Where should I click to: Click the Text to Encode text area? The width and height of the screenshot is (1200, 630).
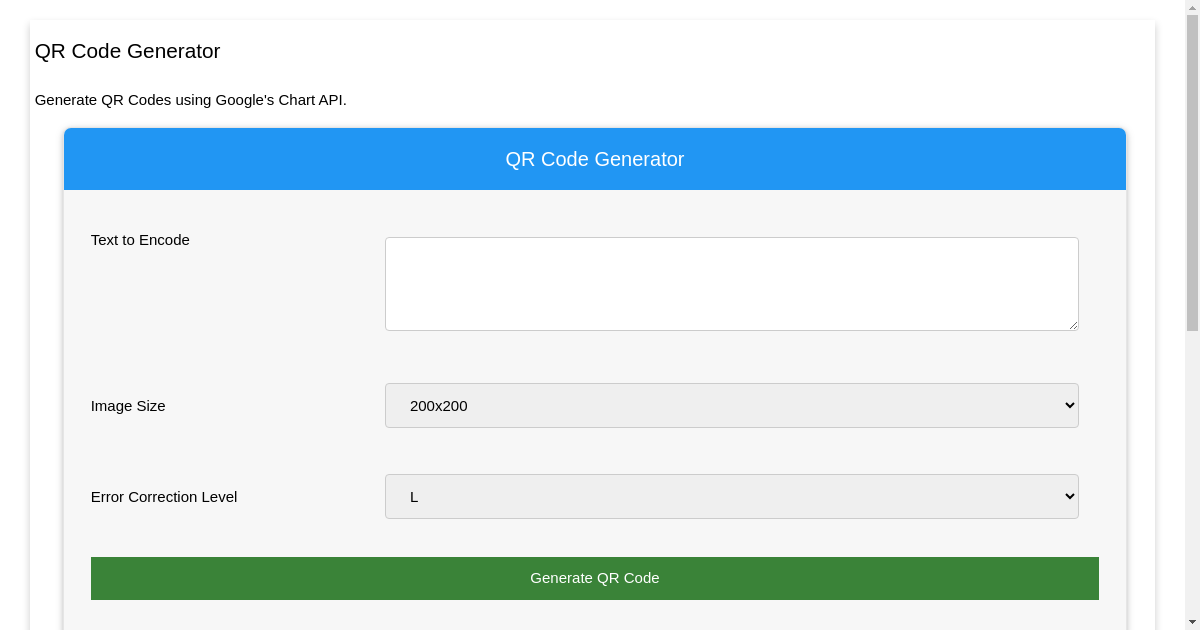[x=731, y=284]
